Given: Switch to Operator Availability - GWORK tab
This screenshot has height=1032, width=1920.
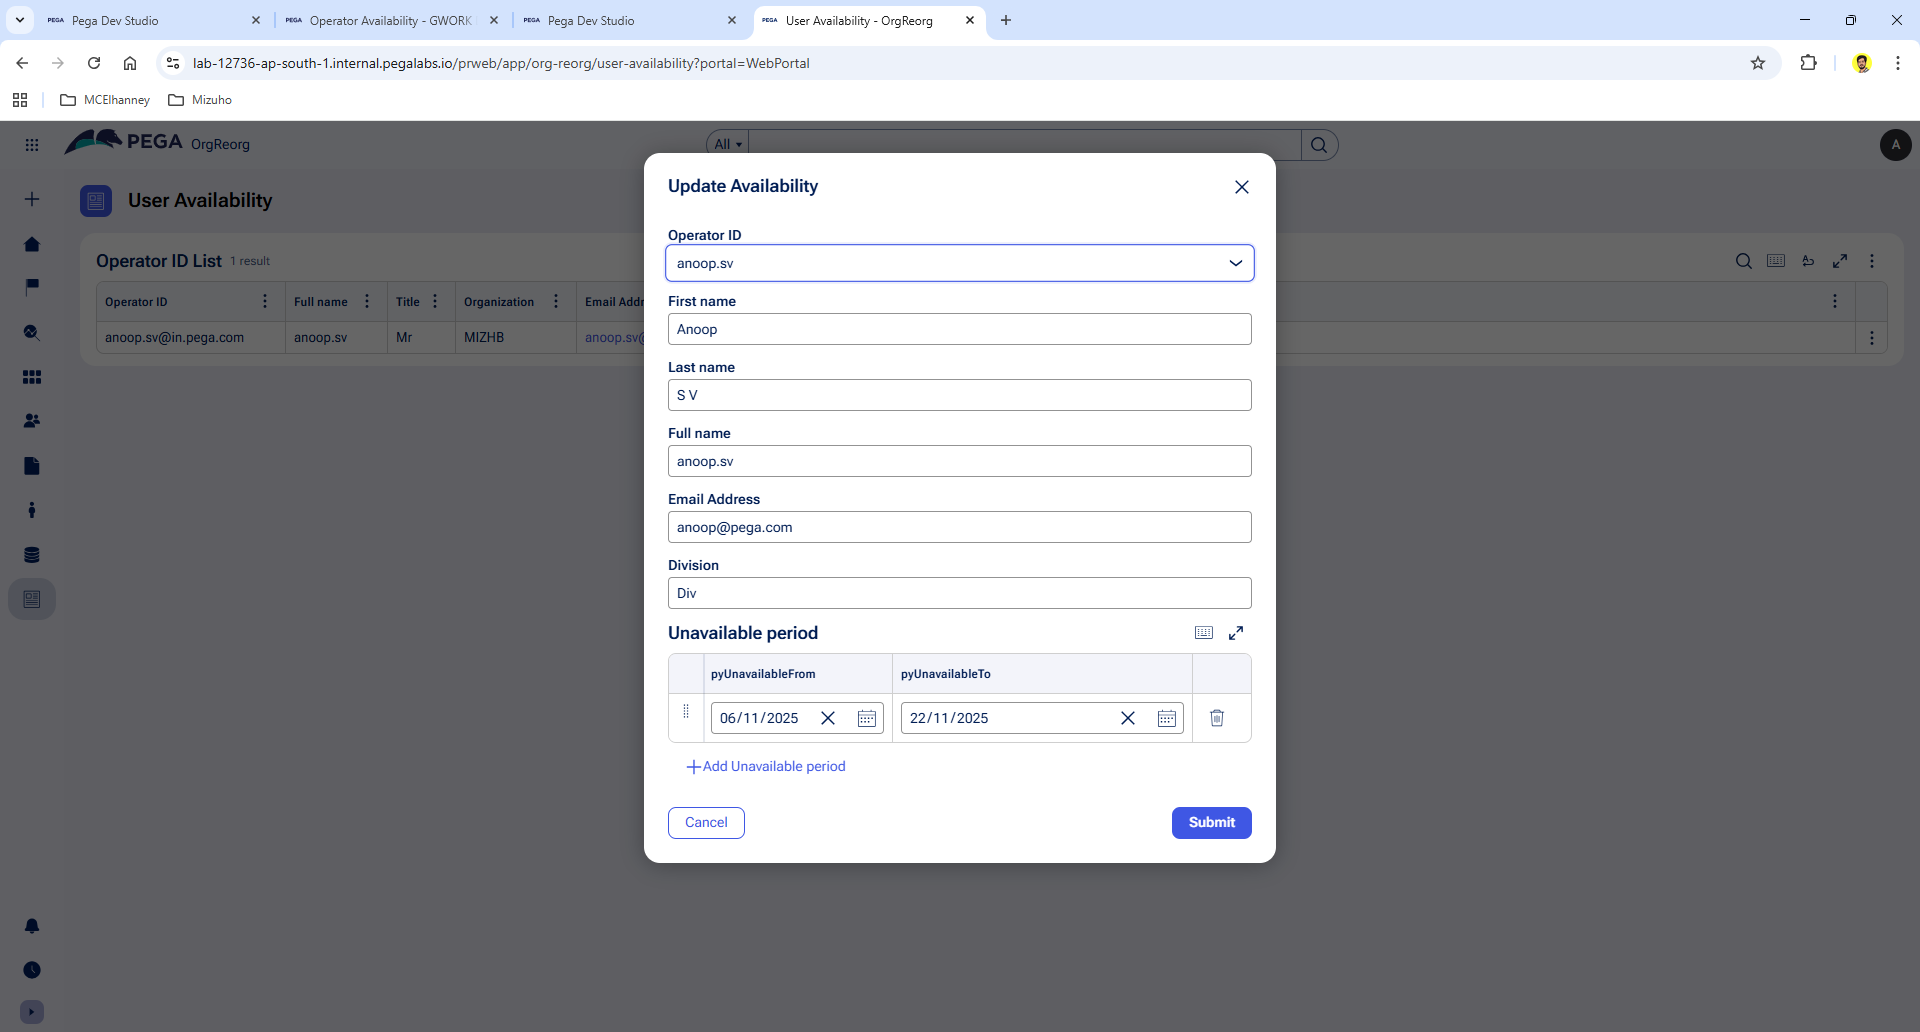Looking at the screenshot, I should point(390,20).
